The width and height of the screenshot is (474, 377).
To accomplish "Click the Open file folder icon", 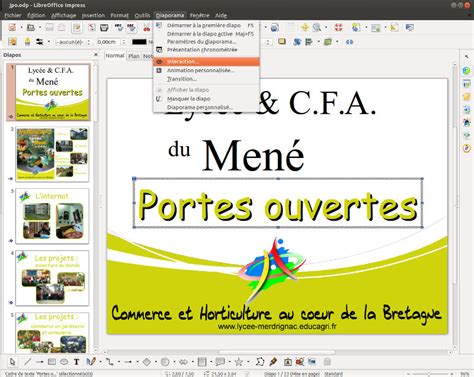I will pyautogui.click(x=31, y=28).
